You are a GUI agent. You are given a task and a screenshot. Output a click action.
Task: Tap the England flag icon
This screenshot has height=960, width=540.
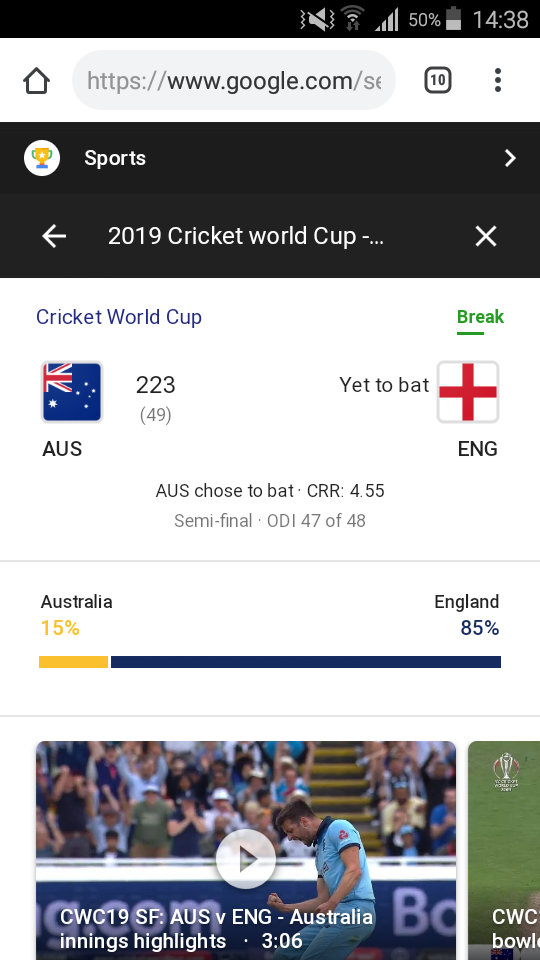click(x=468, y=392)
